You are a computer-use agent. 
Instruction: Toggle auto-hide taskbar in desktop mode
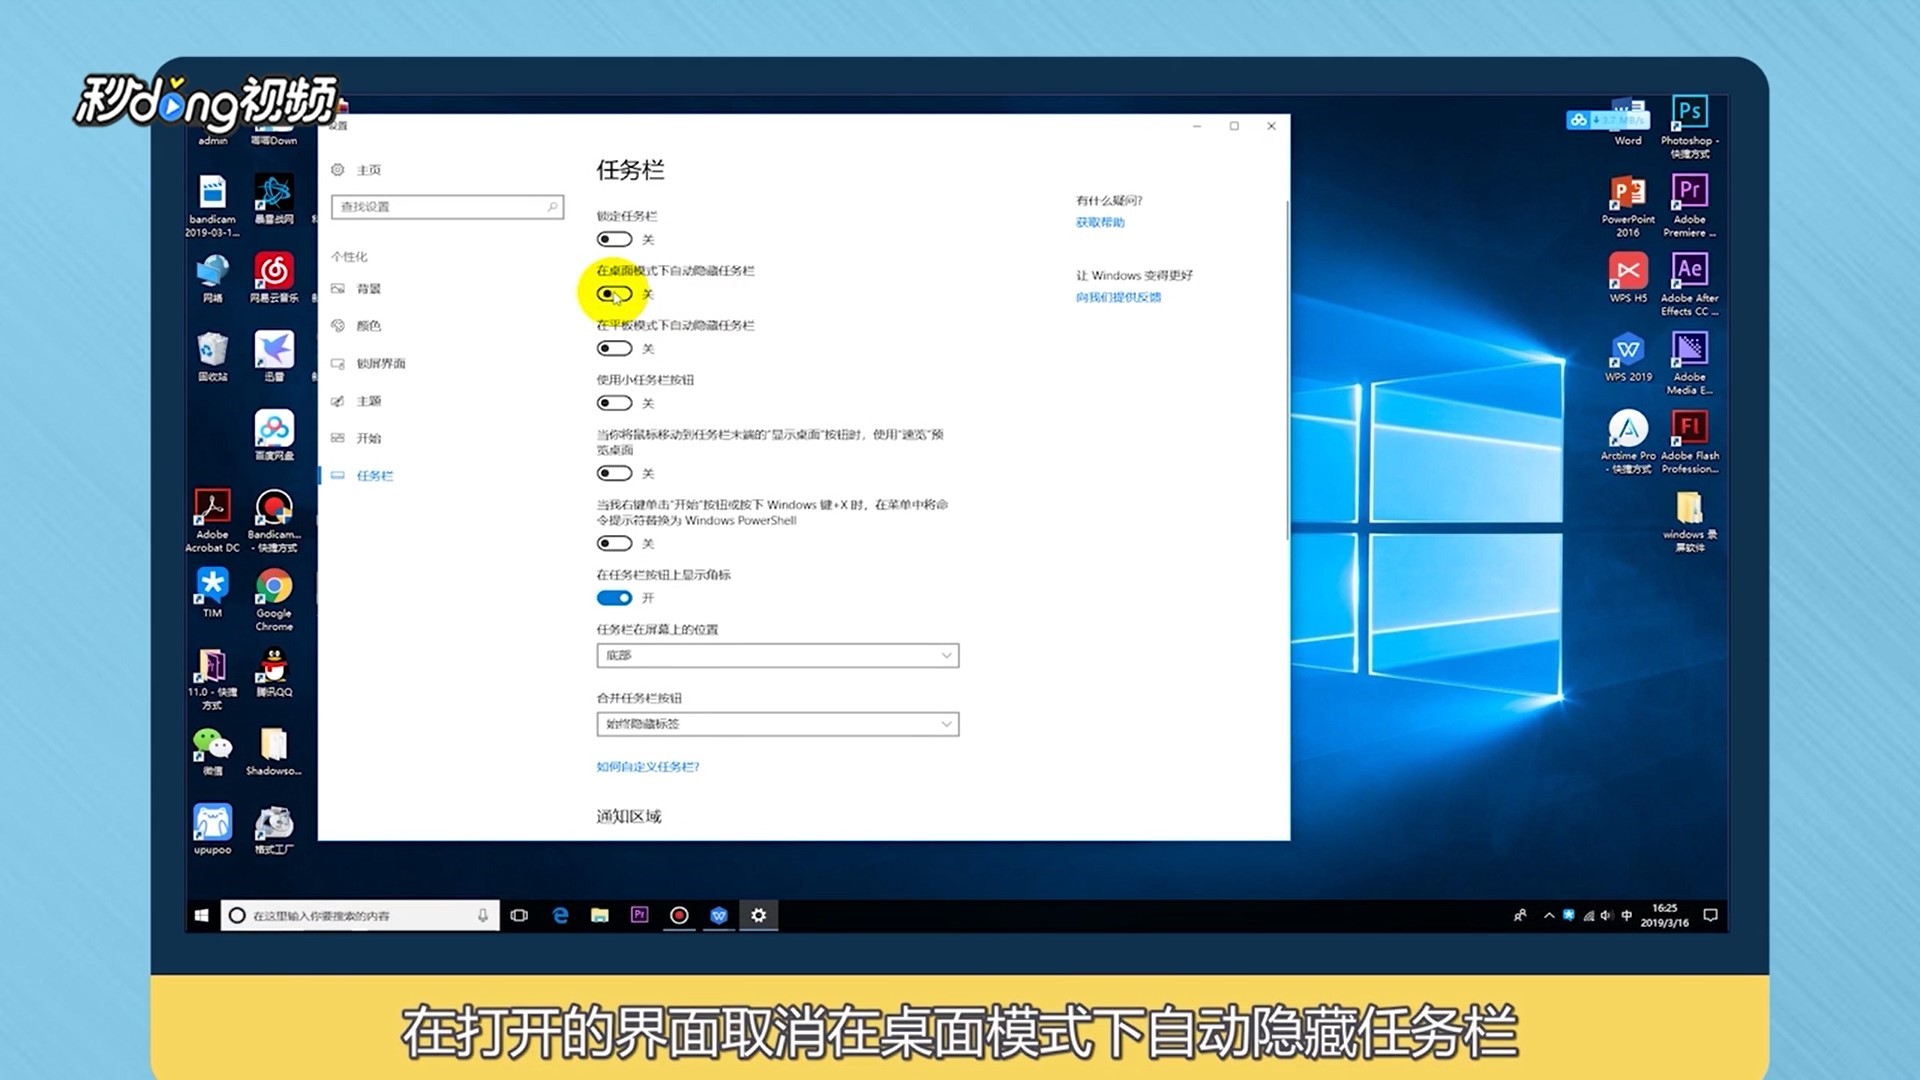614,294
